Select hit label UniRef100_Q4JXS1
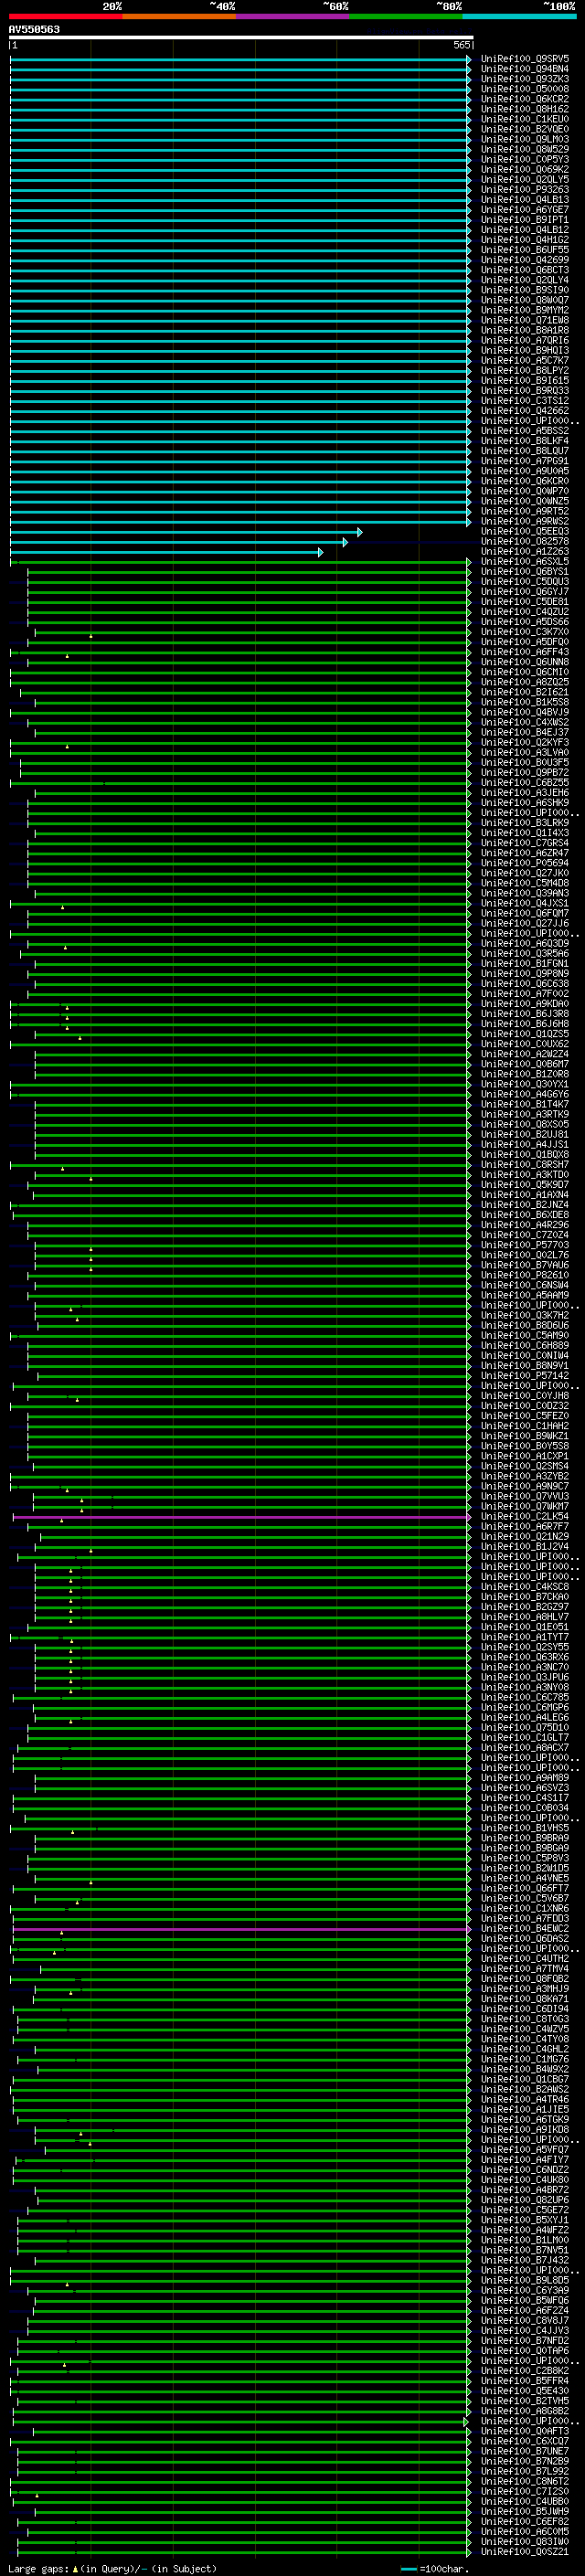 point(525,904)
